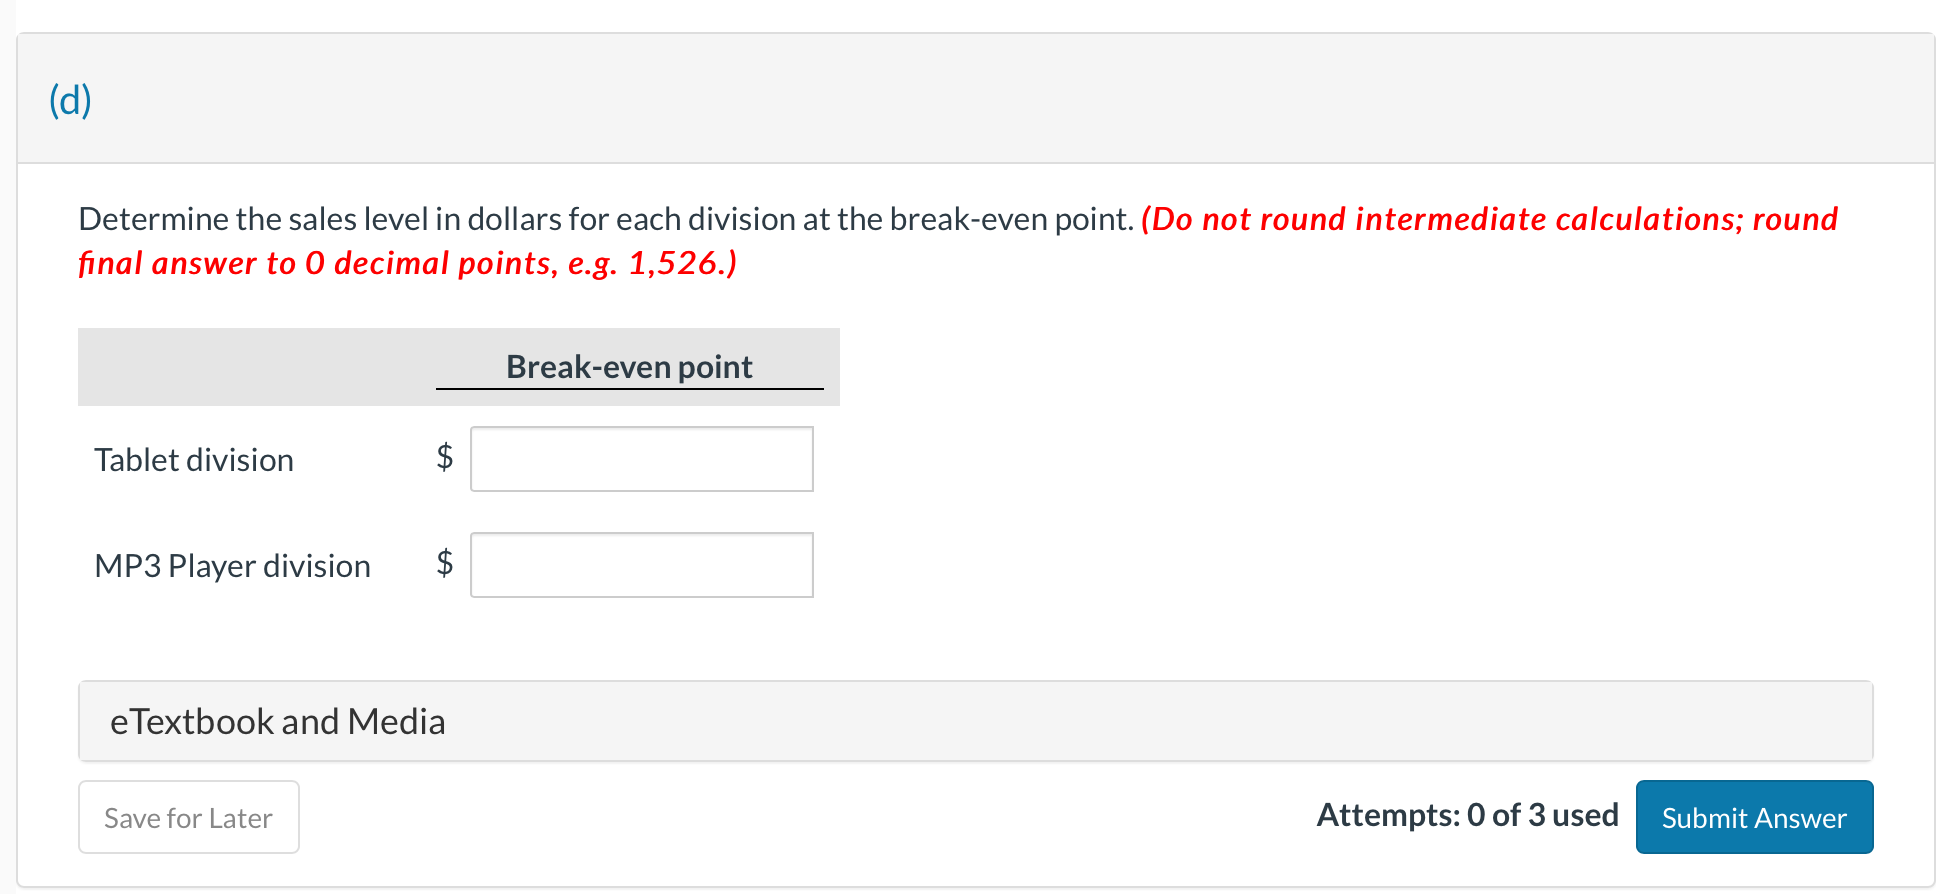This screenshot has height=894, width=1936.
Task: Expand the eTextbook and Media section
Action: 277,721
